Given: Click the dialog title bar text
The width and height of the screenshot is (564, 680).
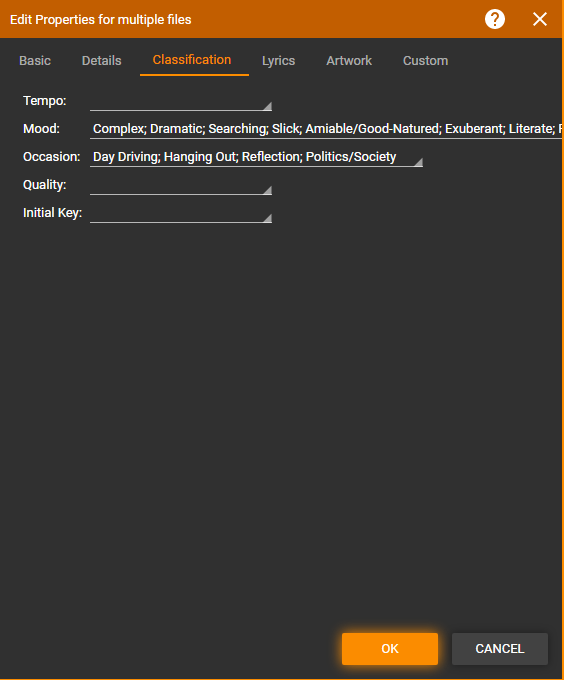Looking at the screenshot, I should [x=101, y=20].
